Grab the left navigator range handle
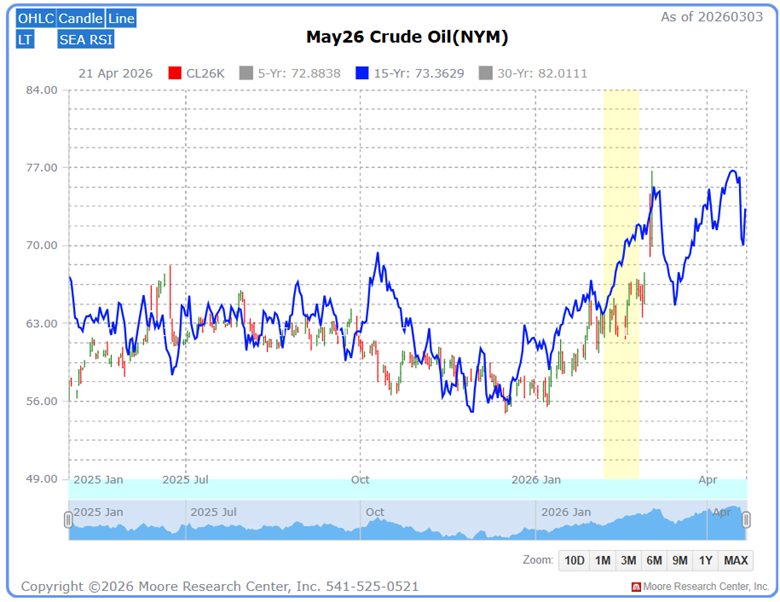Viewport: 780px width, 602px height. click(x=68, y=520)
